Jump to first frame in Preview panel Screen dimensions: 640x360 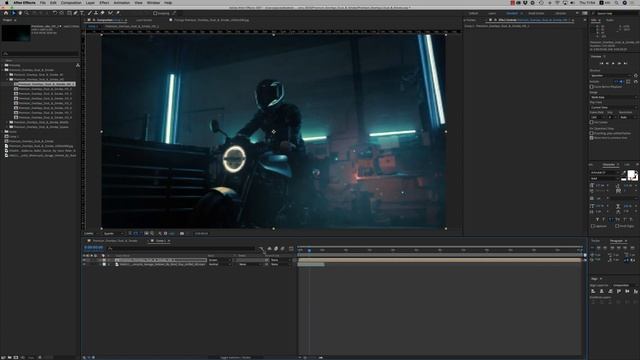pyautogui.click(x=601, y=63)
